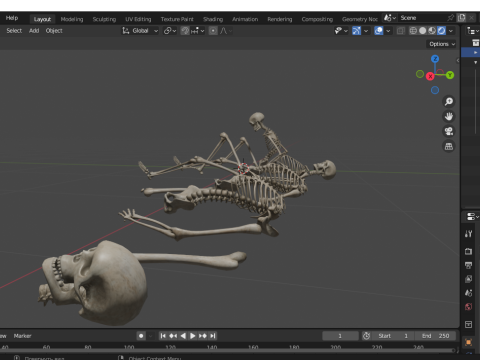This screenshot has width=480, height=360.
Task: Open the Rendering workspace tab
Action: (x=280, y=19)
